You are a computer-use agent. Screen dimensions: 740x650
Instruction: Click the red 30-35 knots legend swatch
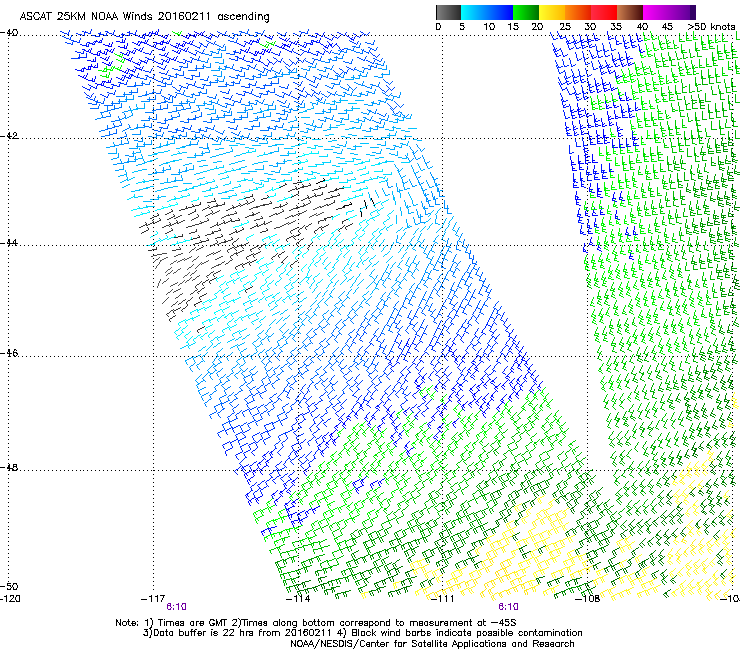point(604,12)
